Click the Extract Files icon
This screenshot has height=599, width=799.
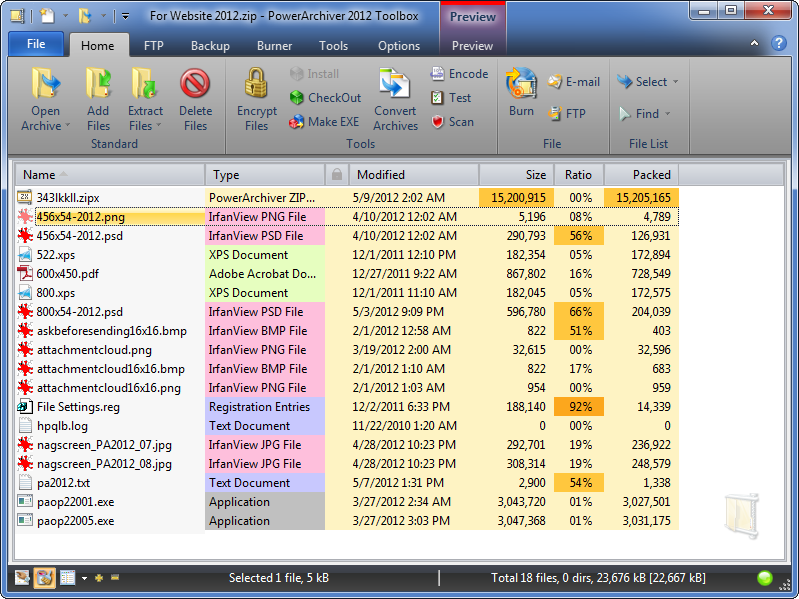pos(145,83)
